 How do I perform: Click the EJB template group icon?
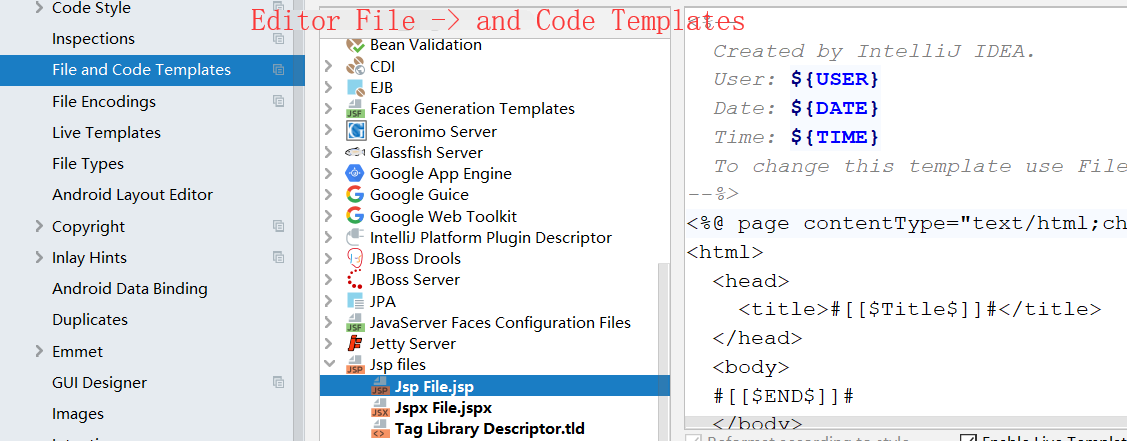355,88
